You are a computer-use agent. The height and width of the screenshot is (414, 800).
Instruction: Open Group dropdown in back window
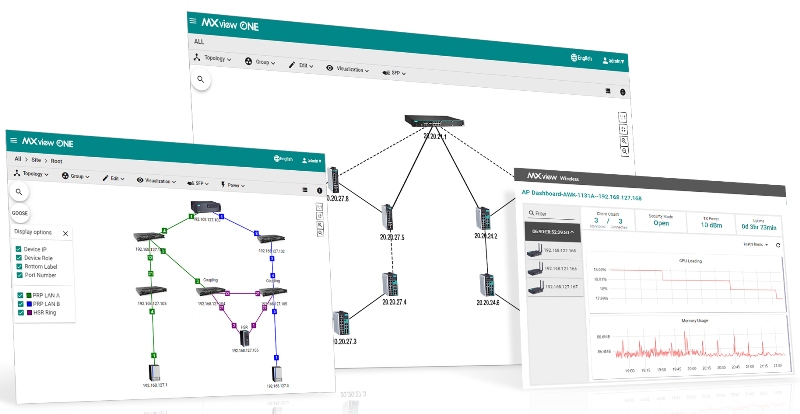[260, 62]
